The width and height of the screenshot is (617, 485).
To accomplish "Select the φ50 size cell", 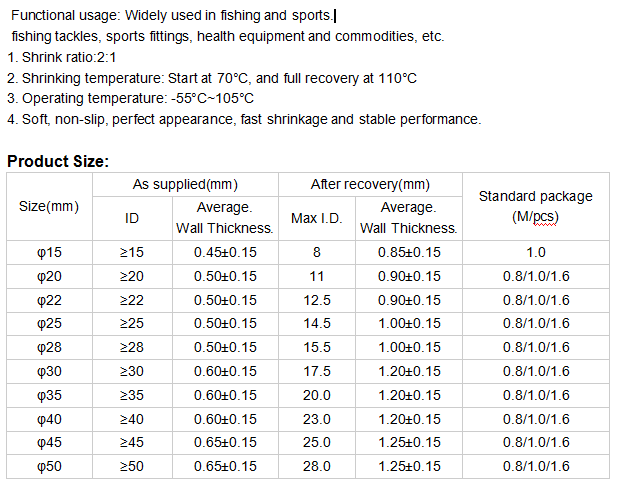I will tap(49, 466).
